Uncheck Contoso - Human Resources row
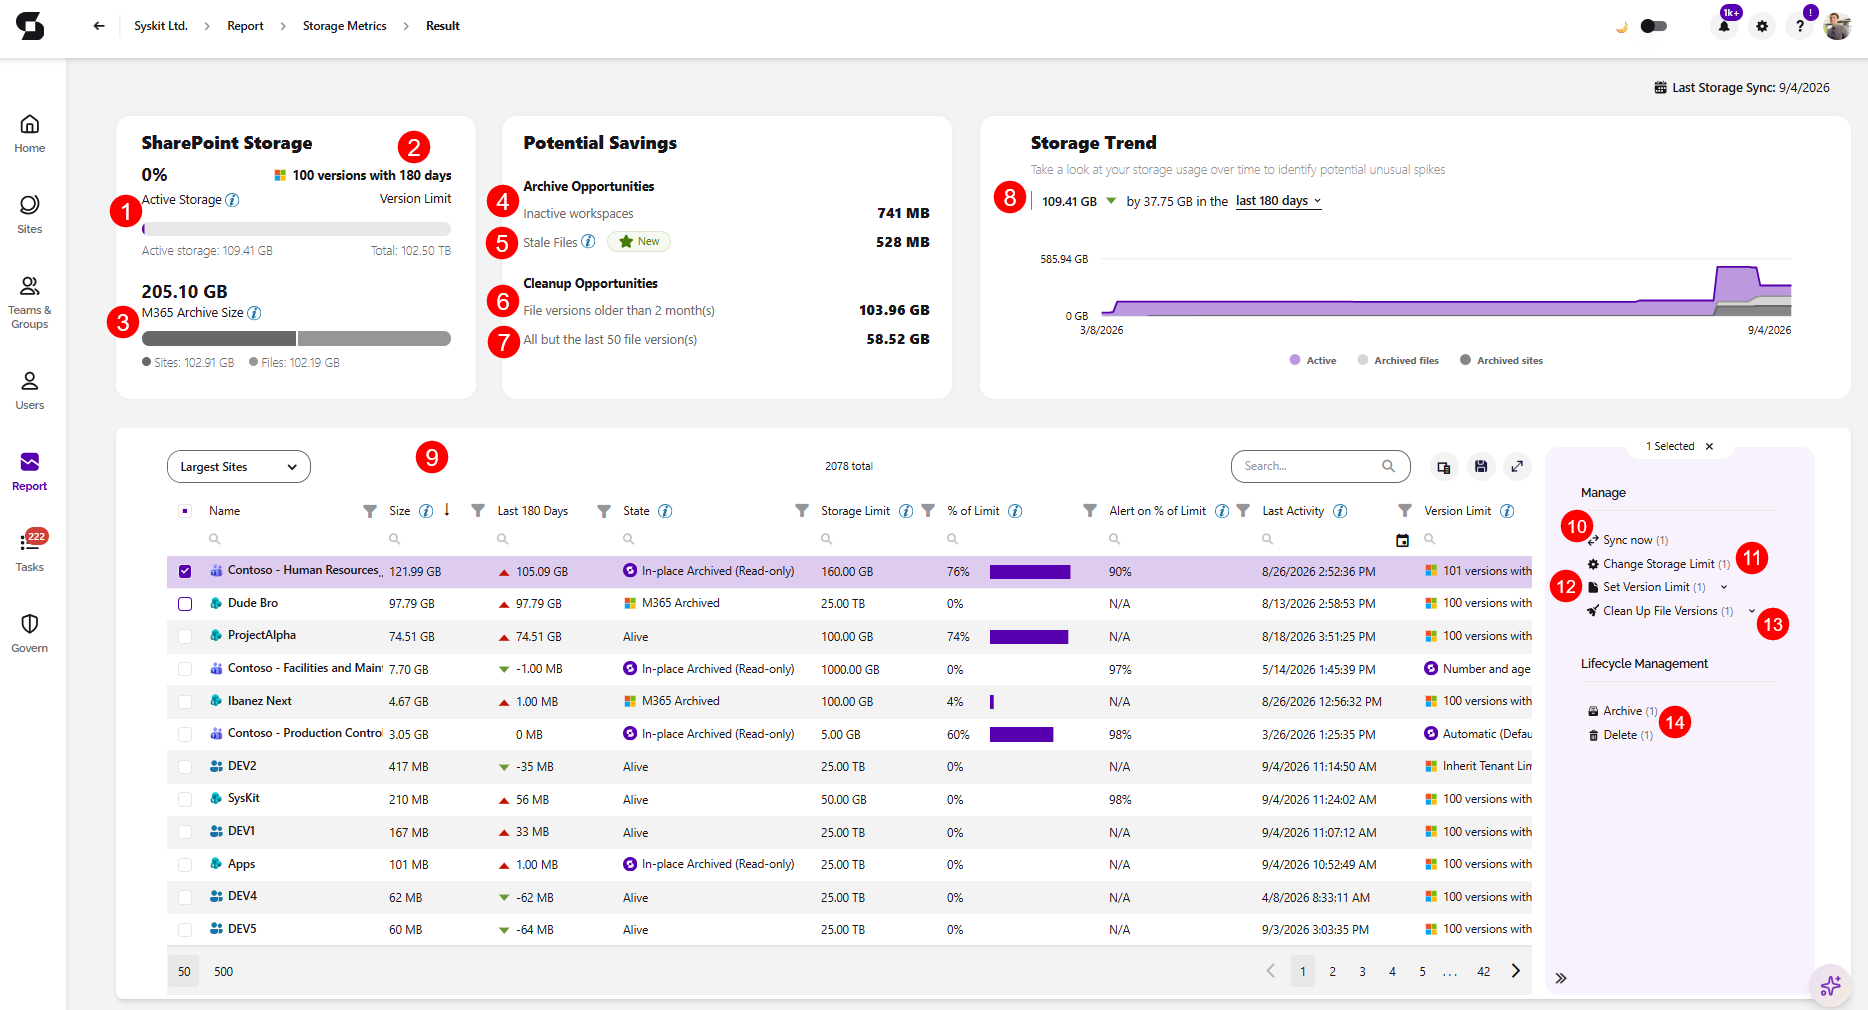The width and height of the screenshot is (1868, 1010). tap(185, 571)
